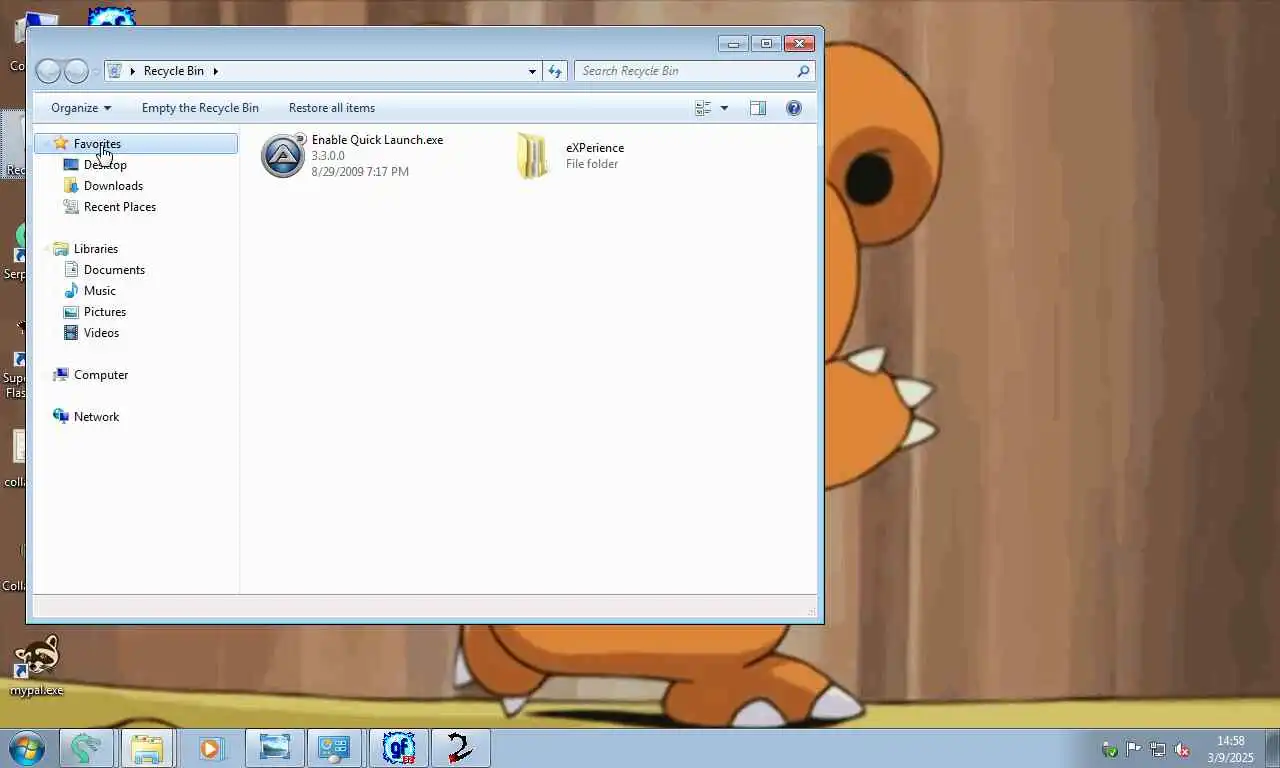Go back using the Back arrow
This screenshot has width=1280, height=768.
[48, 71]
